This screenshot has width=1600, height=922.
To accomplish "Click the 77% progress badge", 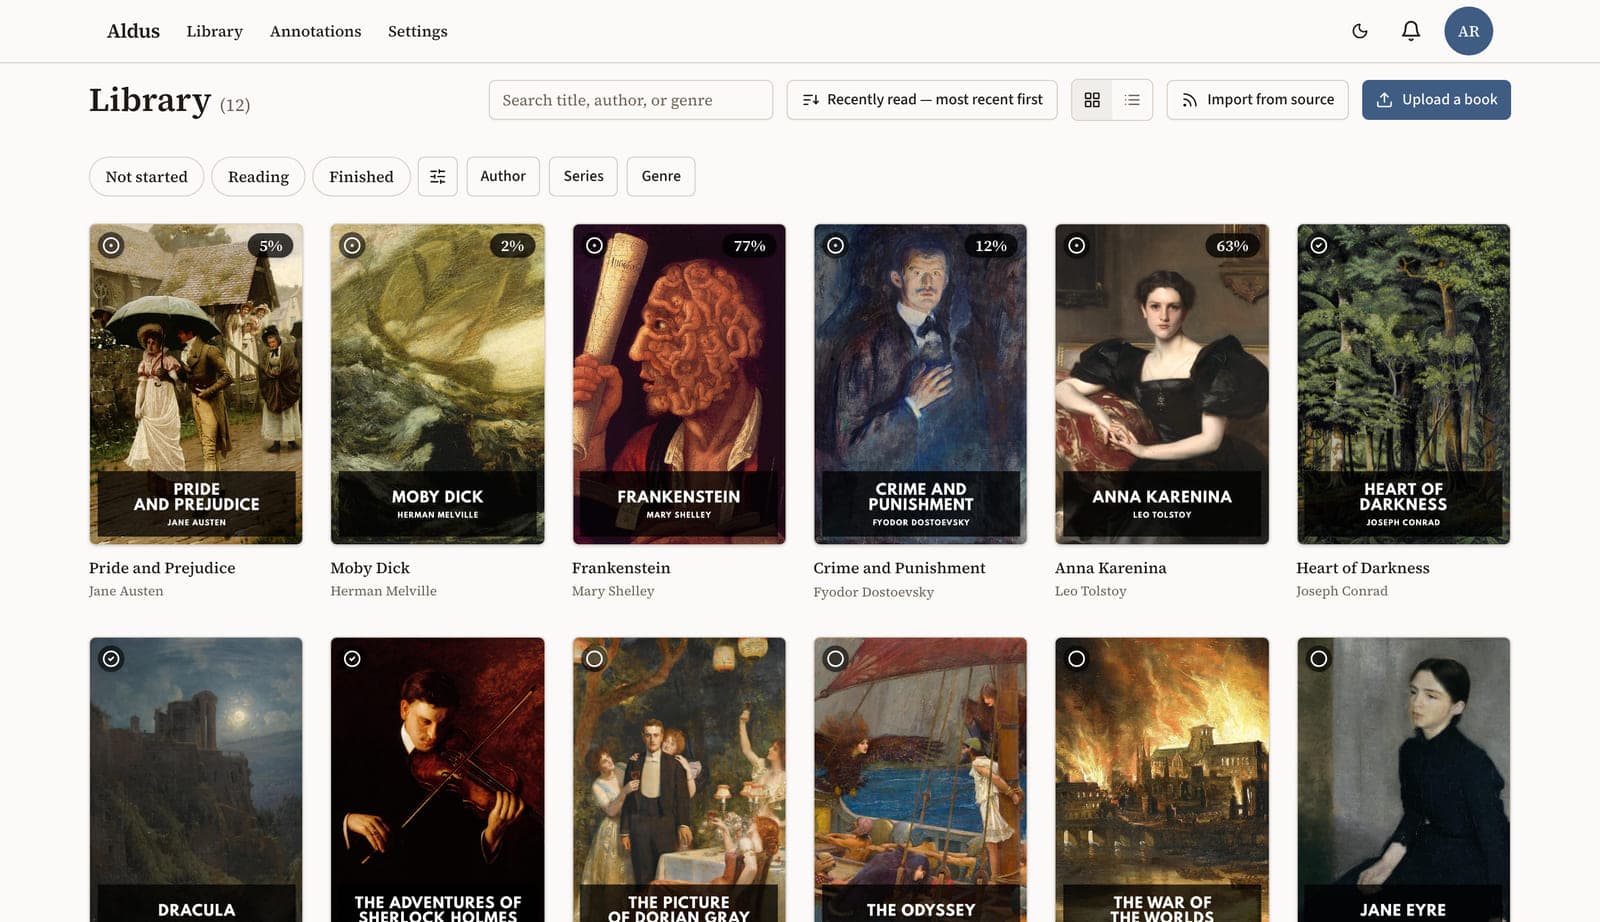I will 749,246.
